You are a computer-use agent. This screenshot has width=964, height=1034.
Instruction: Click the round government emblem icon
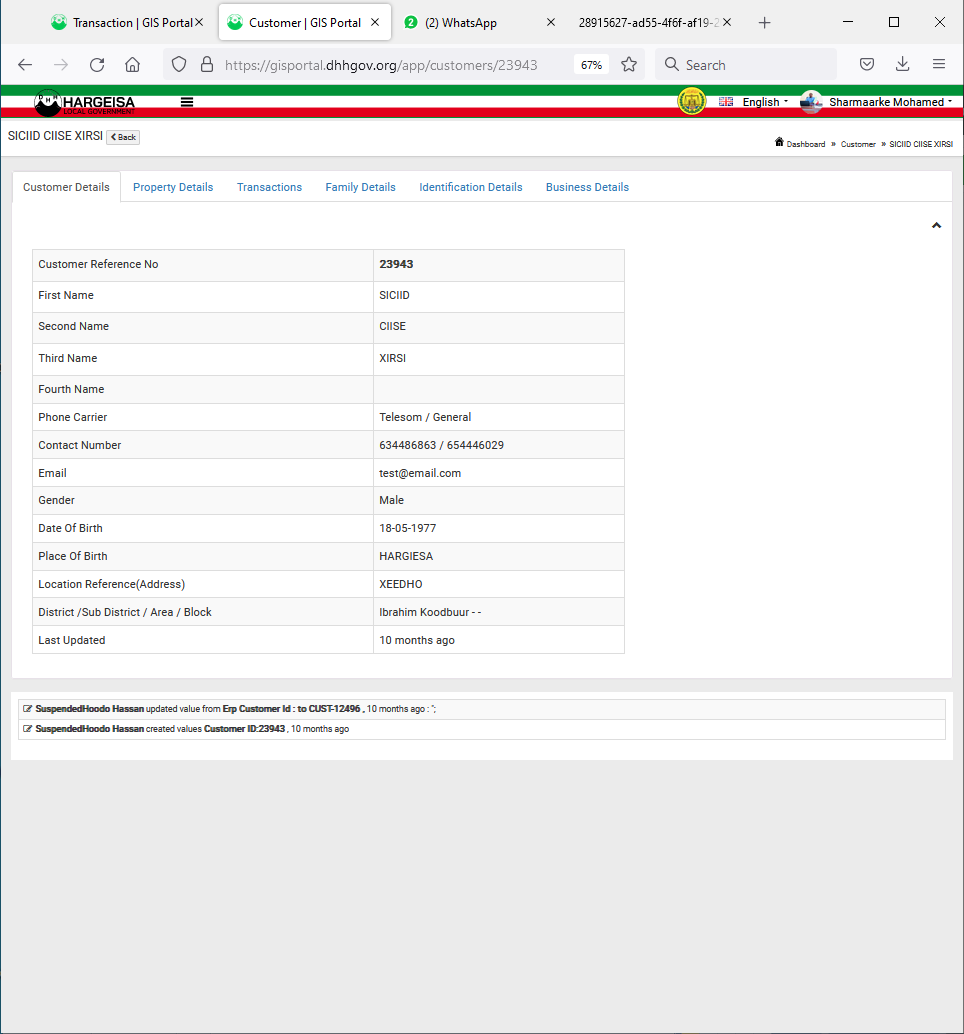pyautogui.click(x=692, y=102)
